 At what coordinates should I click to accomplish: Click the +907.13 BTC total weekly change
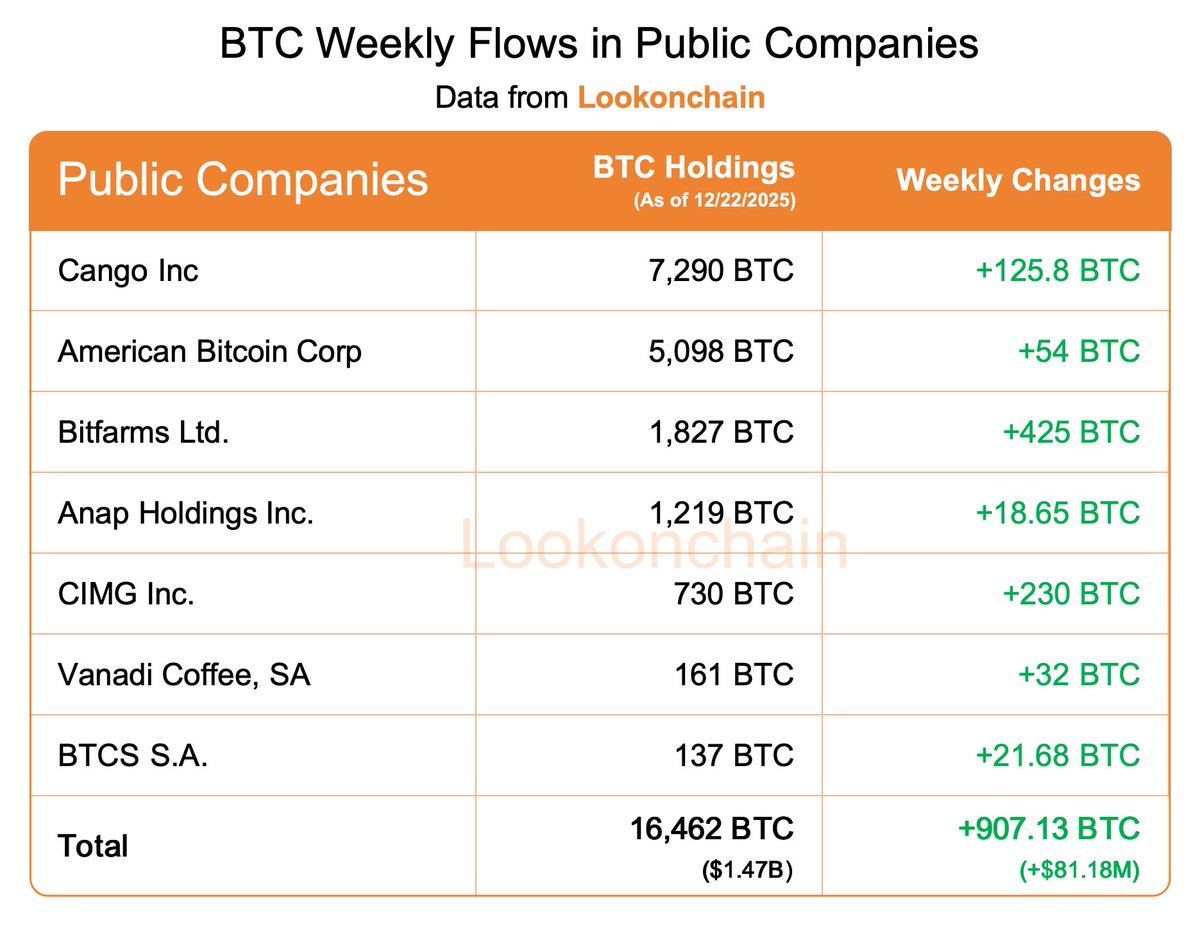pos(1048,829)
